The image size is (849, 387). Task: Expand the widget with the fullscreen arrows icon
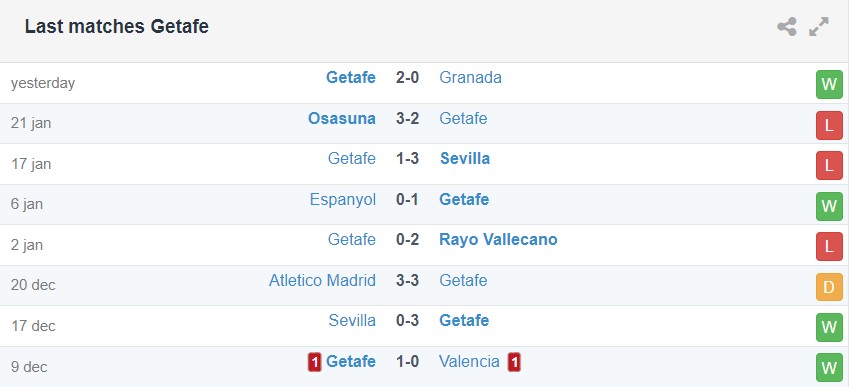click(819, 27)
